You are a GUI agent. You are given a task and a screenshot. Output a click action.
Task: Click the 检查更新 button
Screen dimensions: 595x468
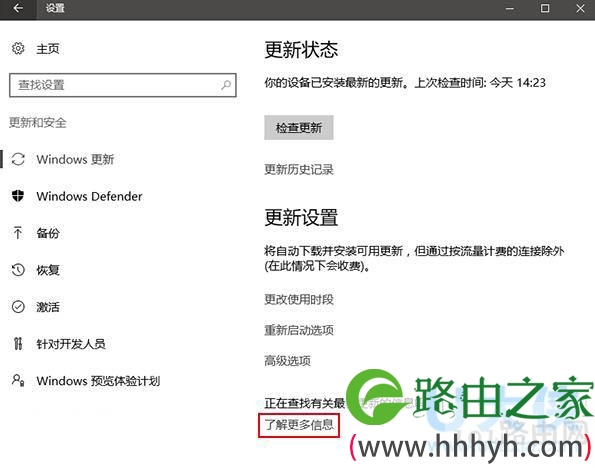299,128
